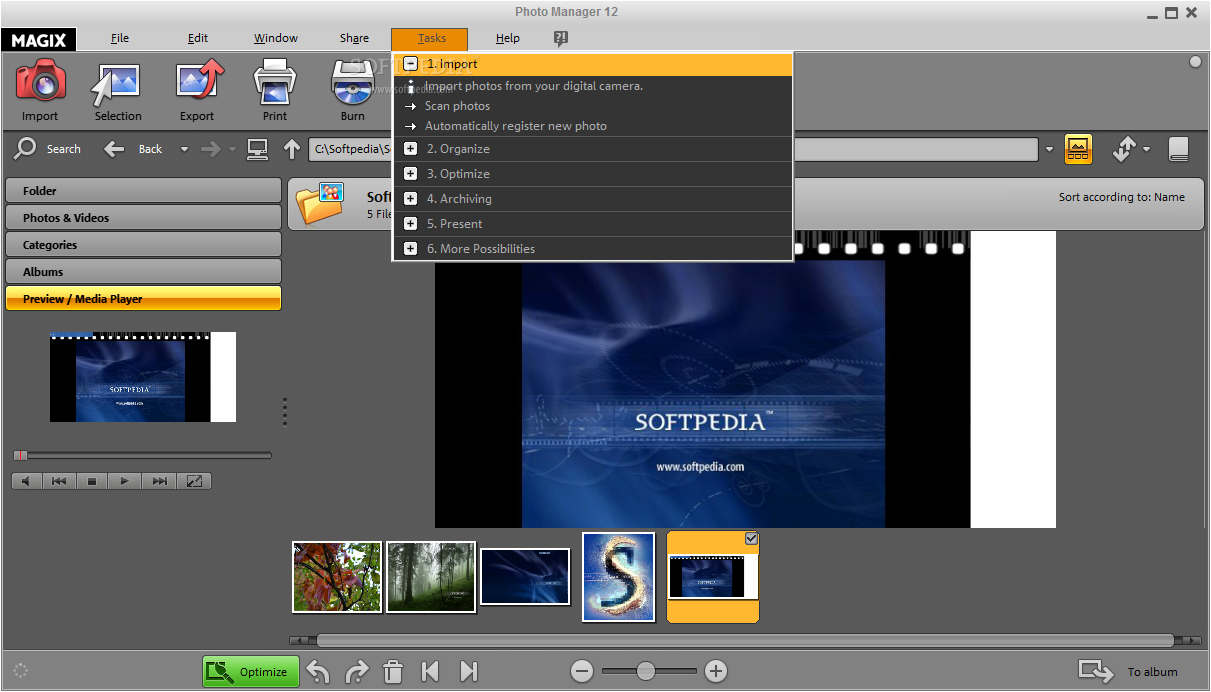Open the Categories panel

(x=143, y=244)
